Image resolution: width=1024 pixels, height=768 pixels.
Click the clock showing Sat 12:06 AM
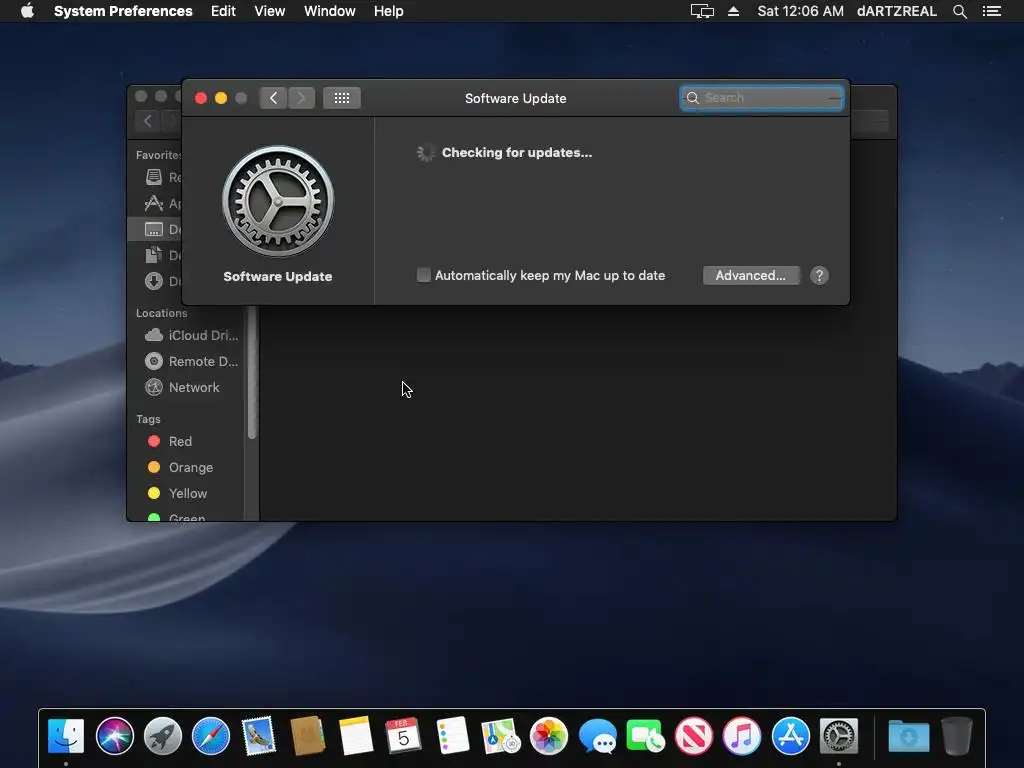(x=800, y=11)
